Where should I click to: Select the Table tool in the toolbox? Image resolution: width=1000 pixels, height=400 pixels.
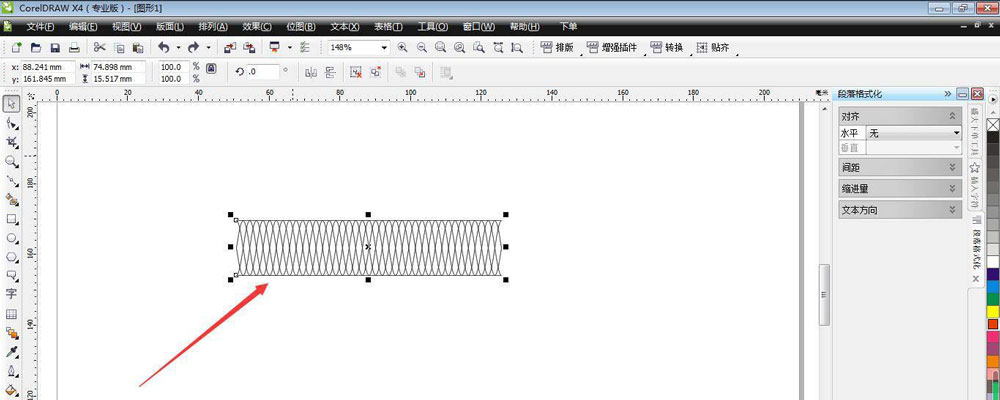11,313
